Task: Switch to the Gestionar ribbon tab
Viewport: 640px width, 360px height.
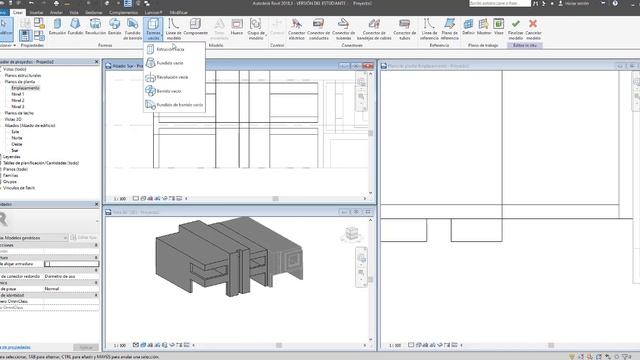Action: pos(93,12)
